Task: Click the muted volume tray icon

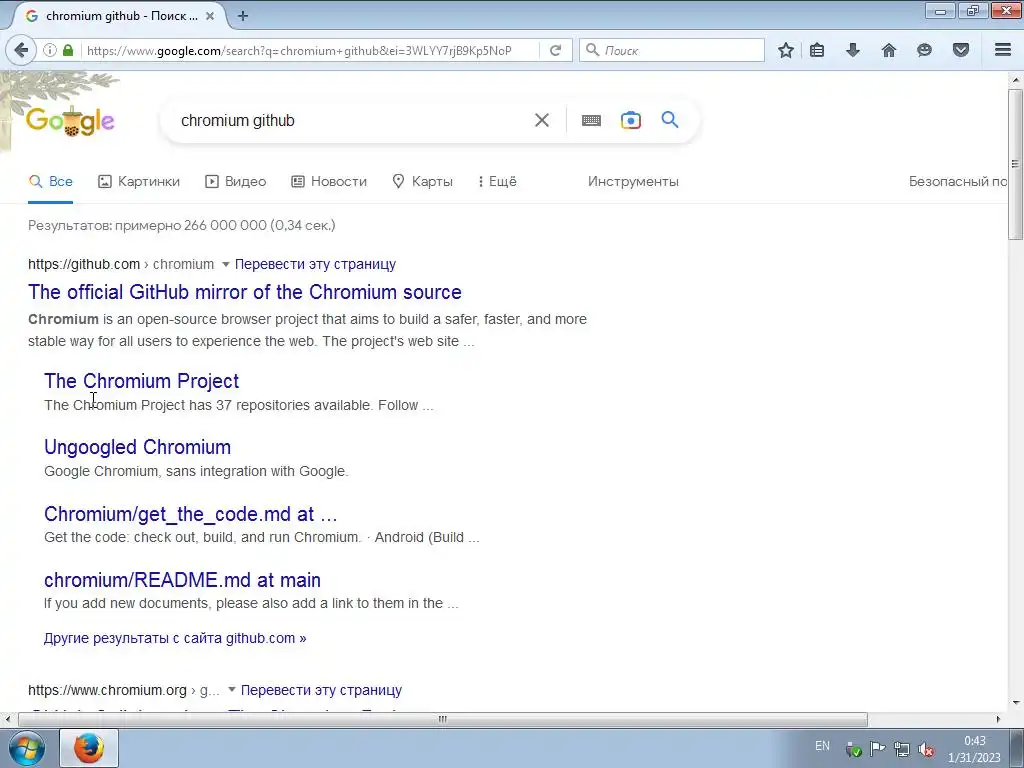Action: [x=925, y=749]
